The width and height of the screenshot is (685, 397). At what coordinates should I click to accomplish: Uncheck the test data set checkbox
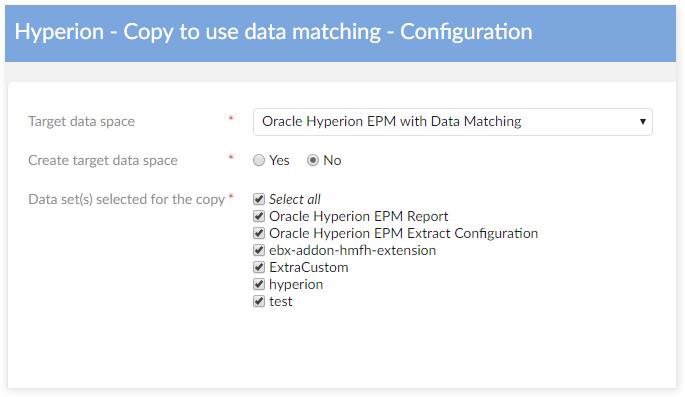click(x=259, y=301)
